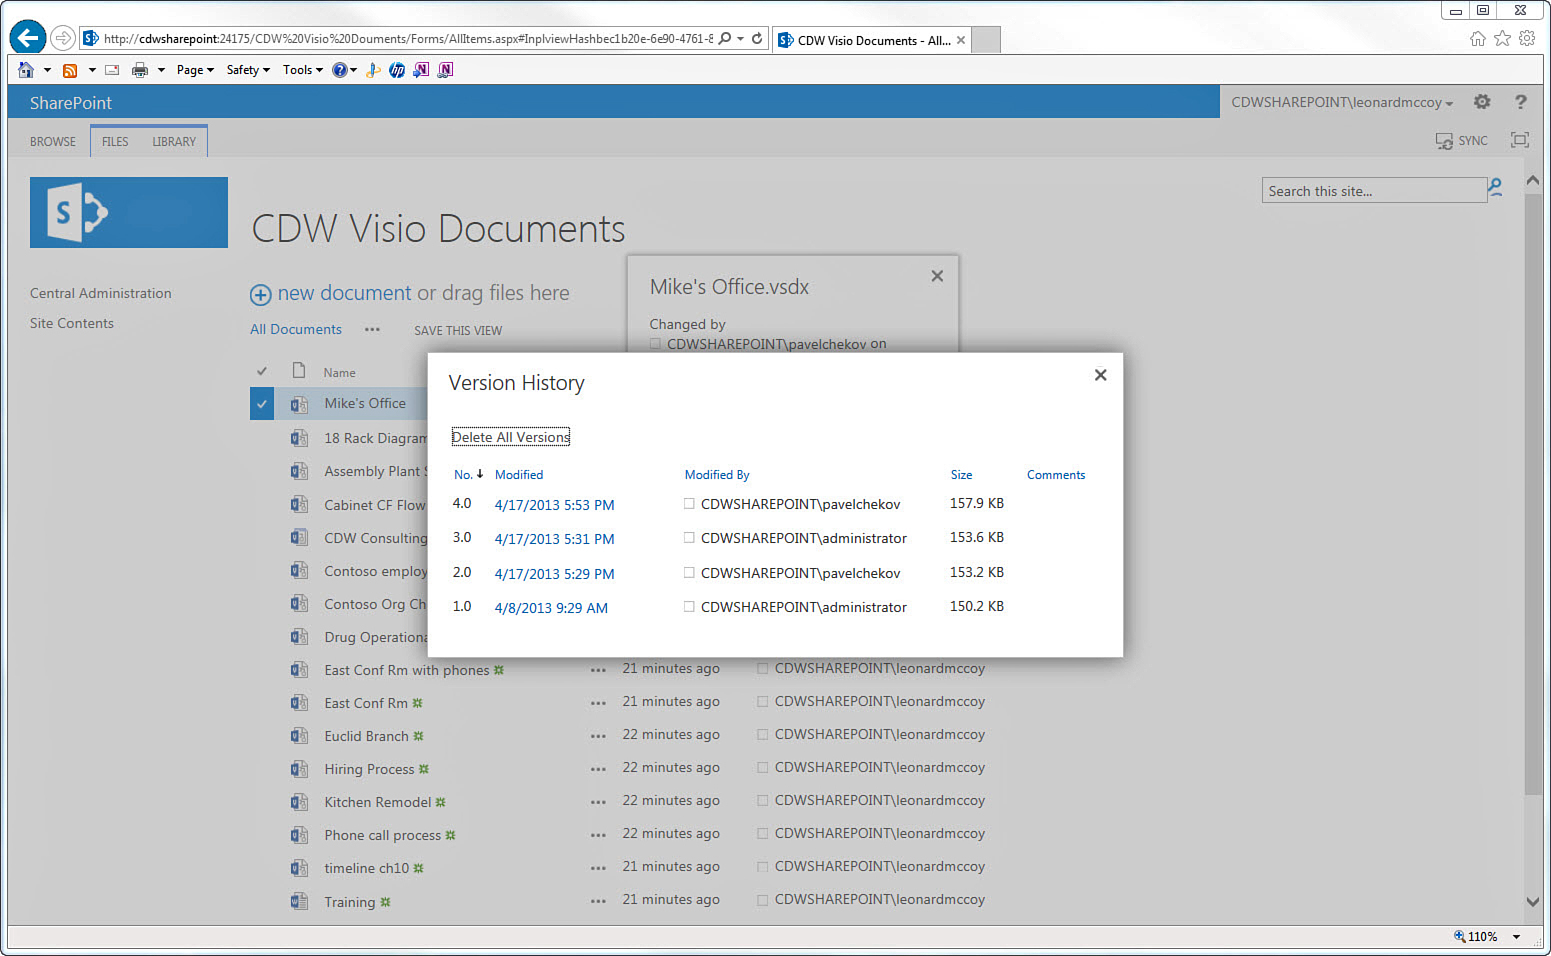Viewport: 1551px width, 956px height.
Task: Open Site Contents in left nav
Action: click(72, 323)
